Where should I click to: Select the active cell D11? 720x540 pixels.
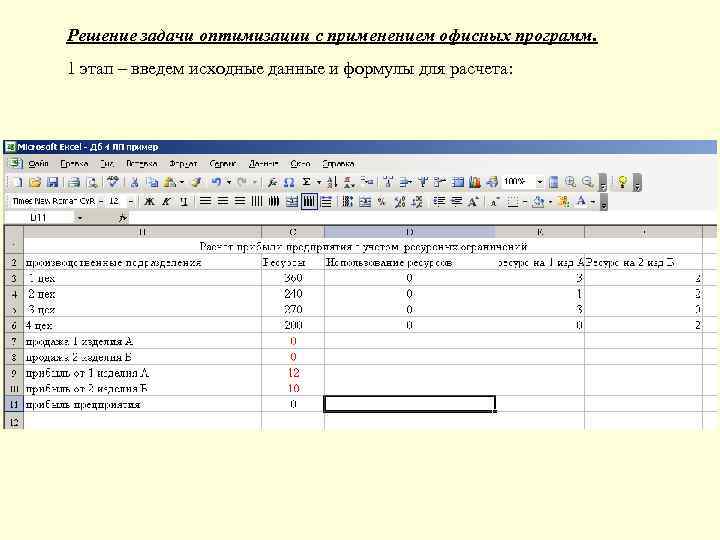[410, 404]
